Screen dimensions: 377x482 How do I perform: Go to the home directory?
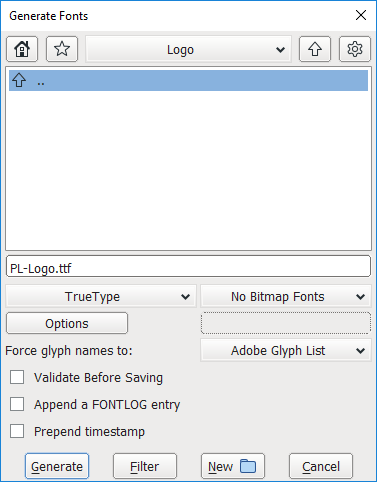tap(22, 49)
